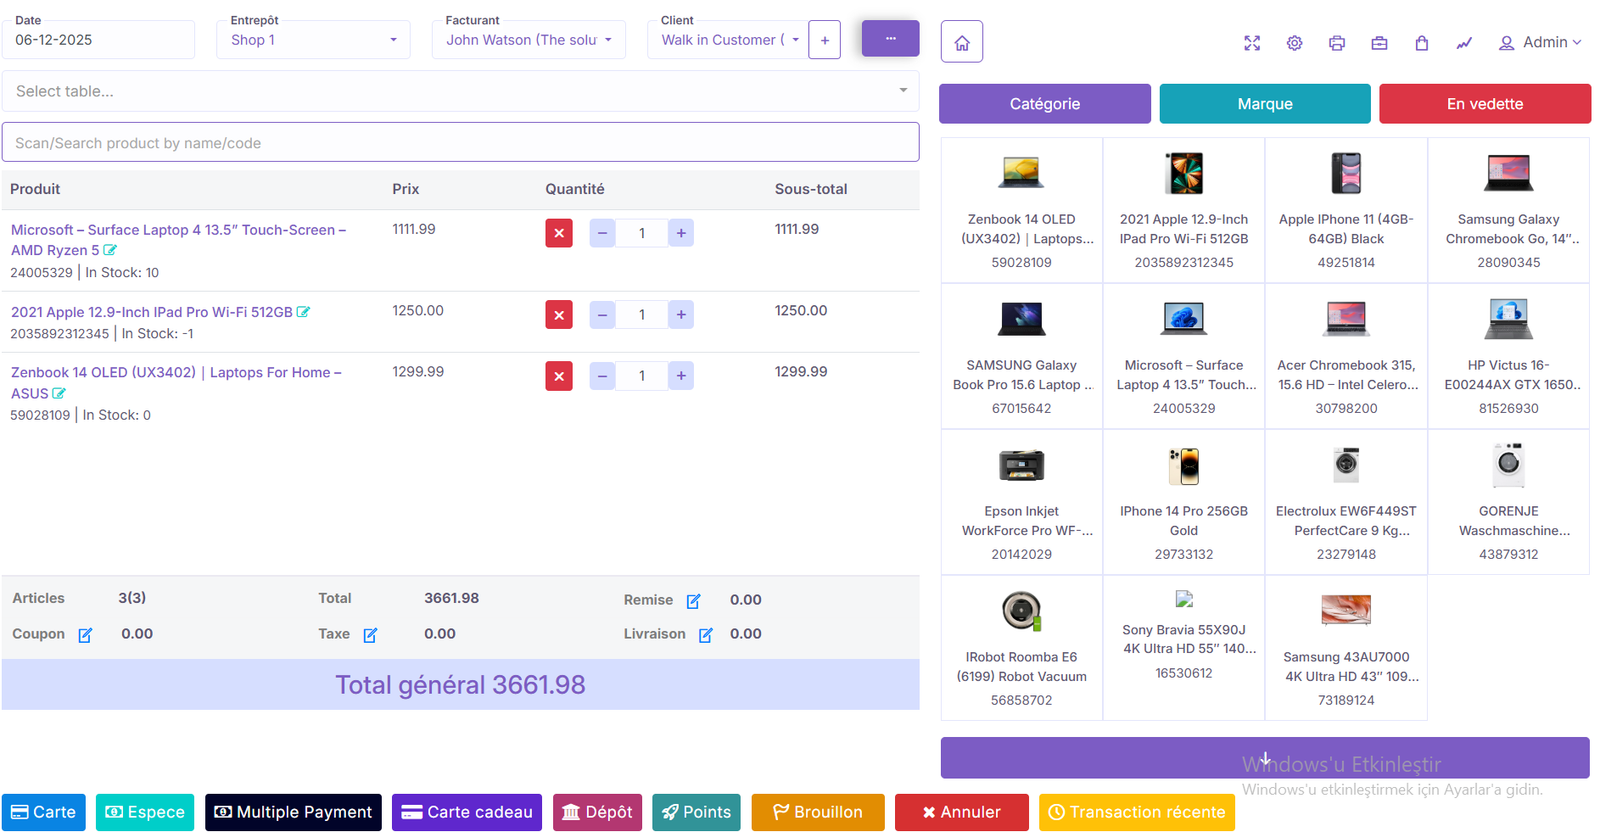The height and width of the screenshot is (836, 1600).
Task: Open the briefcase icon in header
Action: pos(1379,43)
